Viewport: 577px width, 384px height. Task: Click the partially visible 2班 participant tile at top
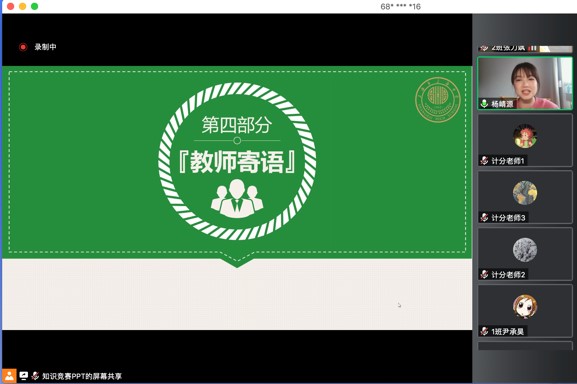pyautogui.click(x=525, y=48)
